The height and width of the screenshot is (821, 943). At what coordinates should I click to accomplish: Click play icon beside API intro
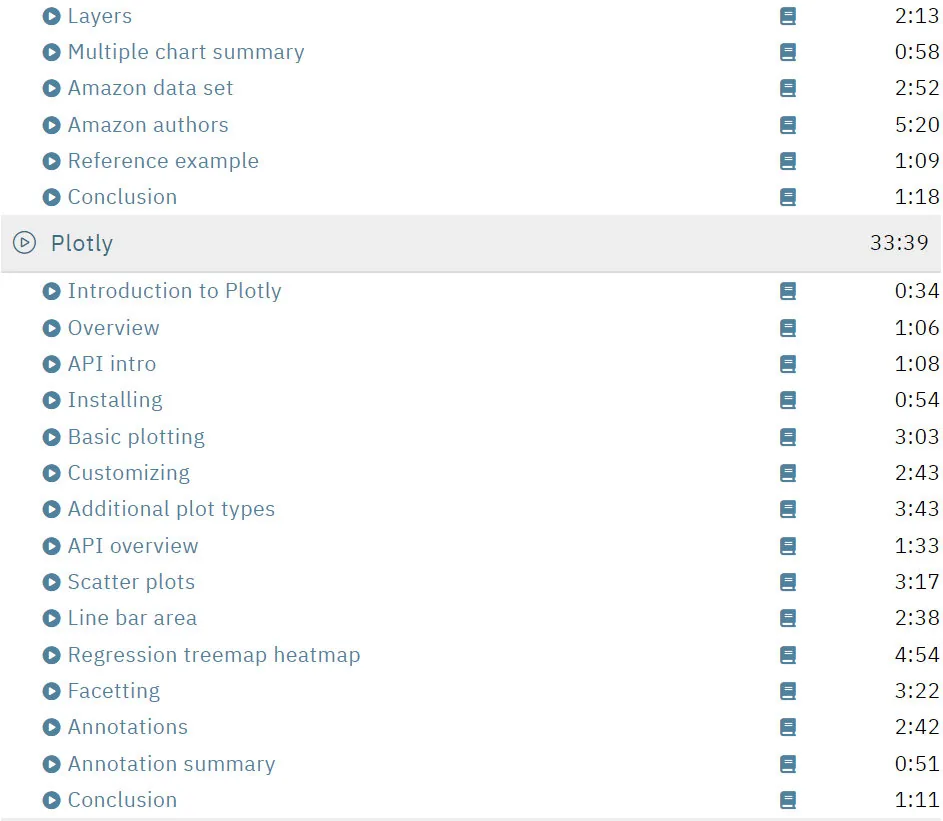[52, 364]
